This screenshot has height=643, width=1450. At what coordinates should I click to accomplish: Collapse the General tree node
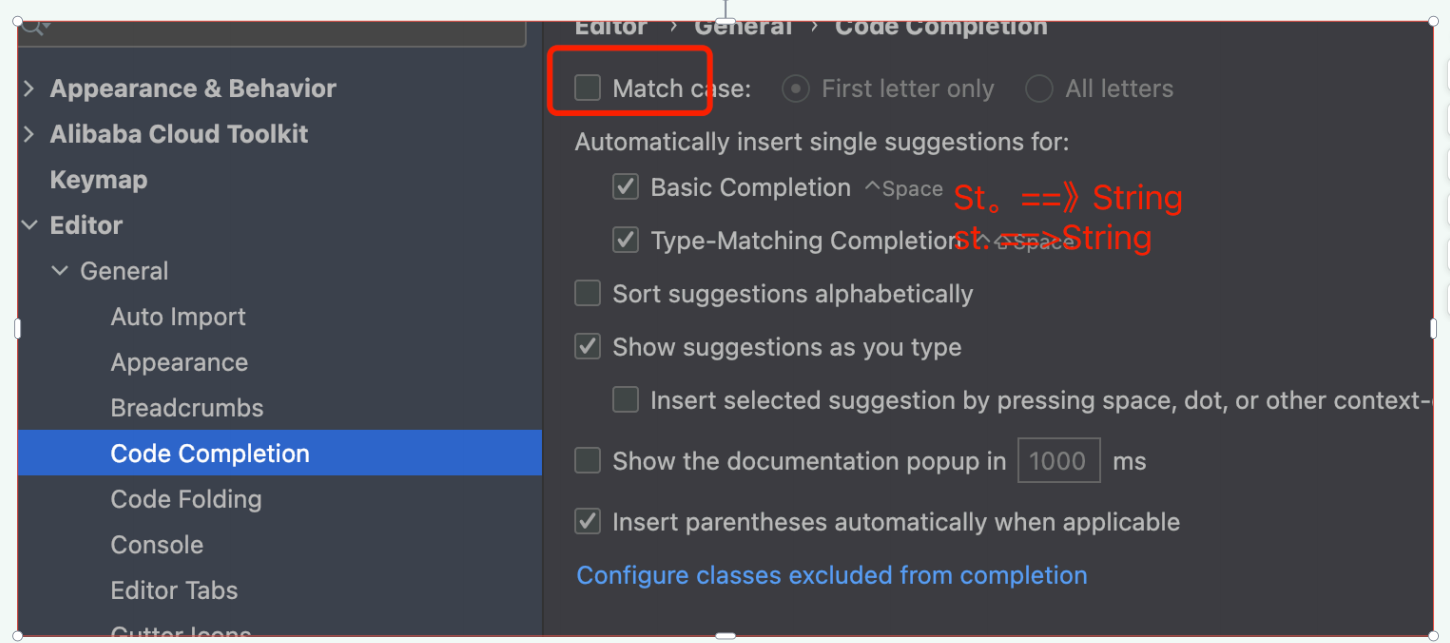pyautogui.click(x=61, y=271)
